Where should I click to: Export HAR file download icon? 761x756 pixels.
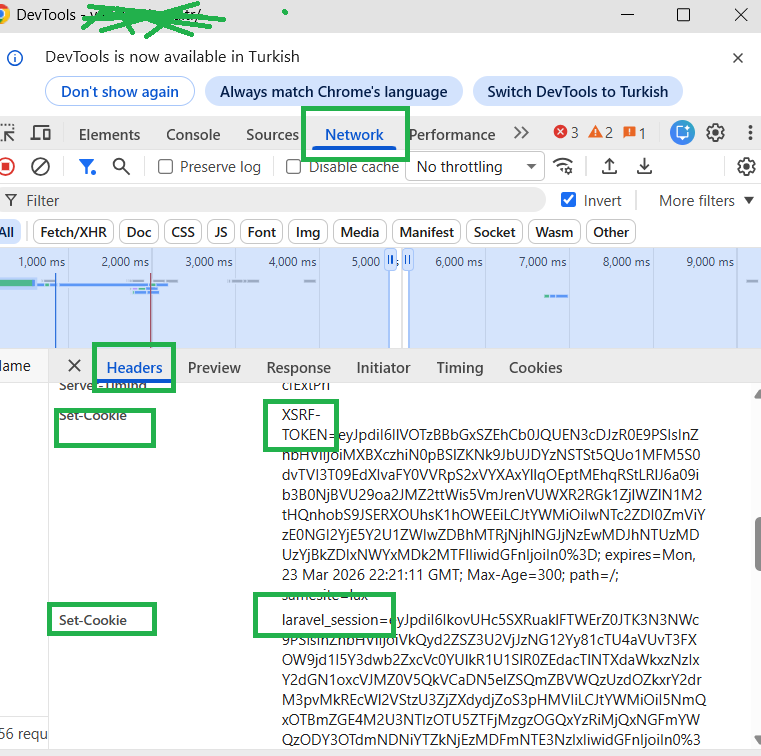click(x=644, y=166)
